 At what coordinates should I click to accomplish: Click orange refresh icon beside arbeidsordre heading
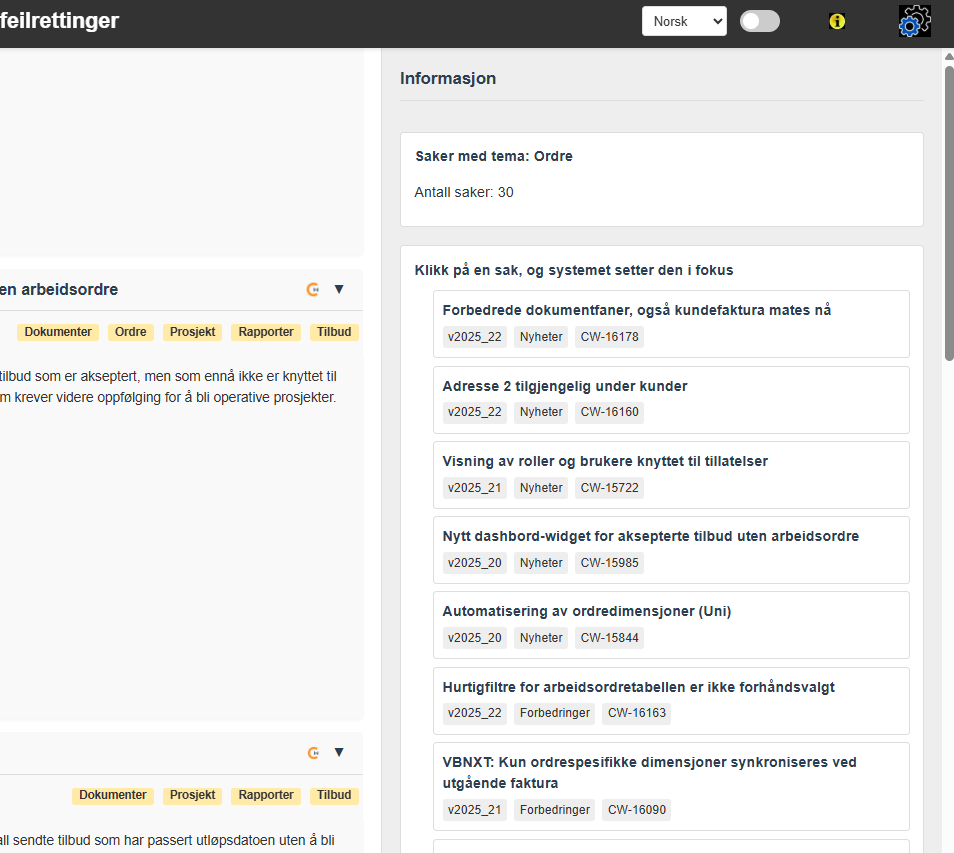click(313, 290)
